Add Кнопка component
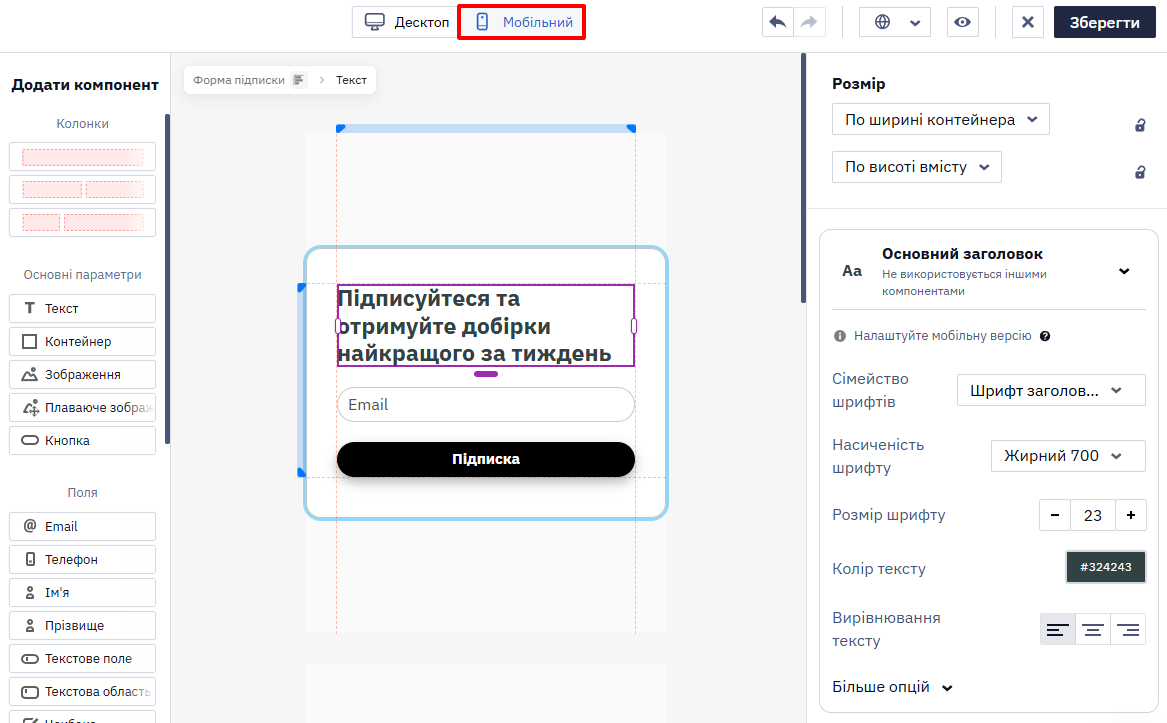The image size is (1167, 723). point(83,440)
